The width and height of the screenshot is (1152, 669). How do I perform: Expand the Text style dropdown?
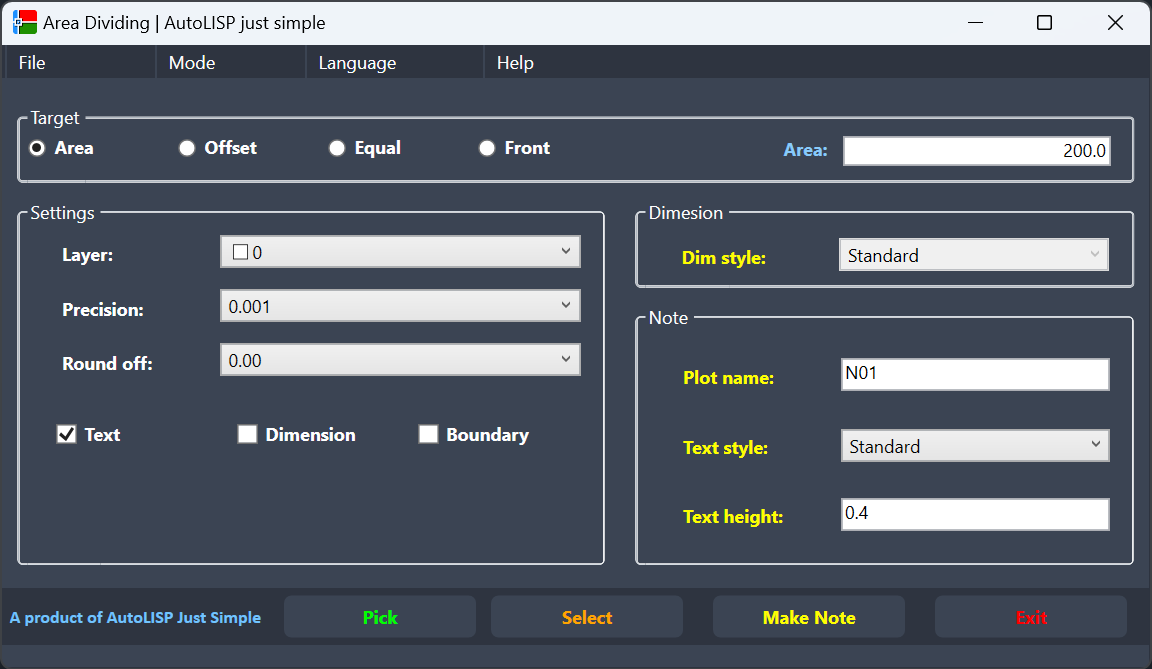tap(975, 446)
